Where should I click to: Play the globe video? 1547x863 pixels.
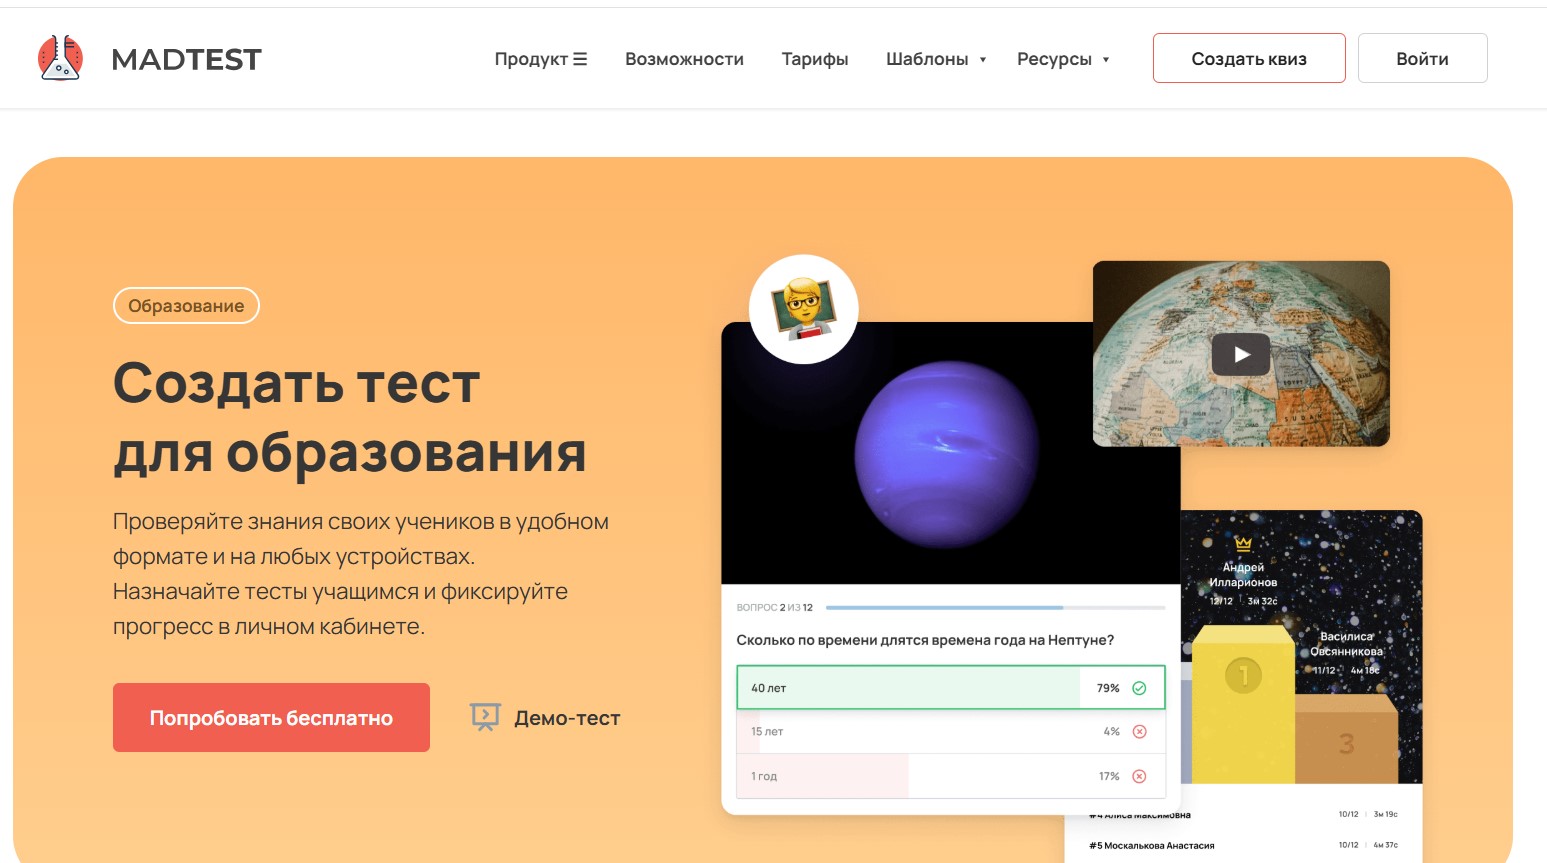[x=1241, y=354]
